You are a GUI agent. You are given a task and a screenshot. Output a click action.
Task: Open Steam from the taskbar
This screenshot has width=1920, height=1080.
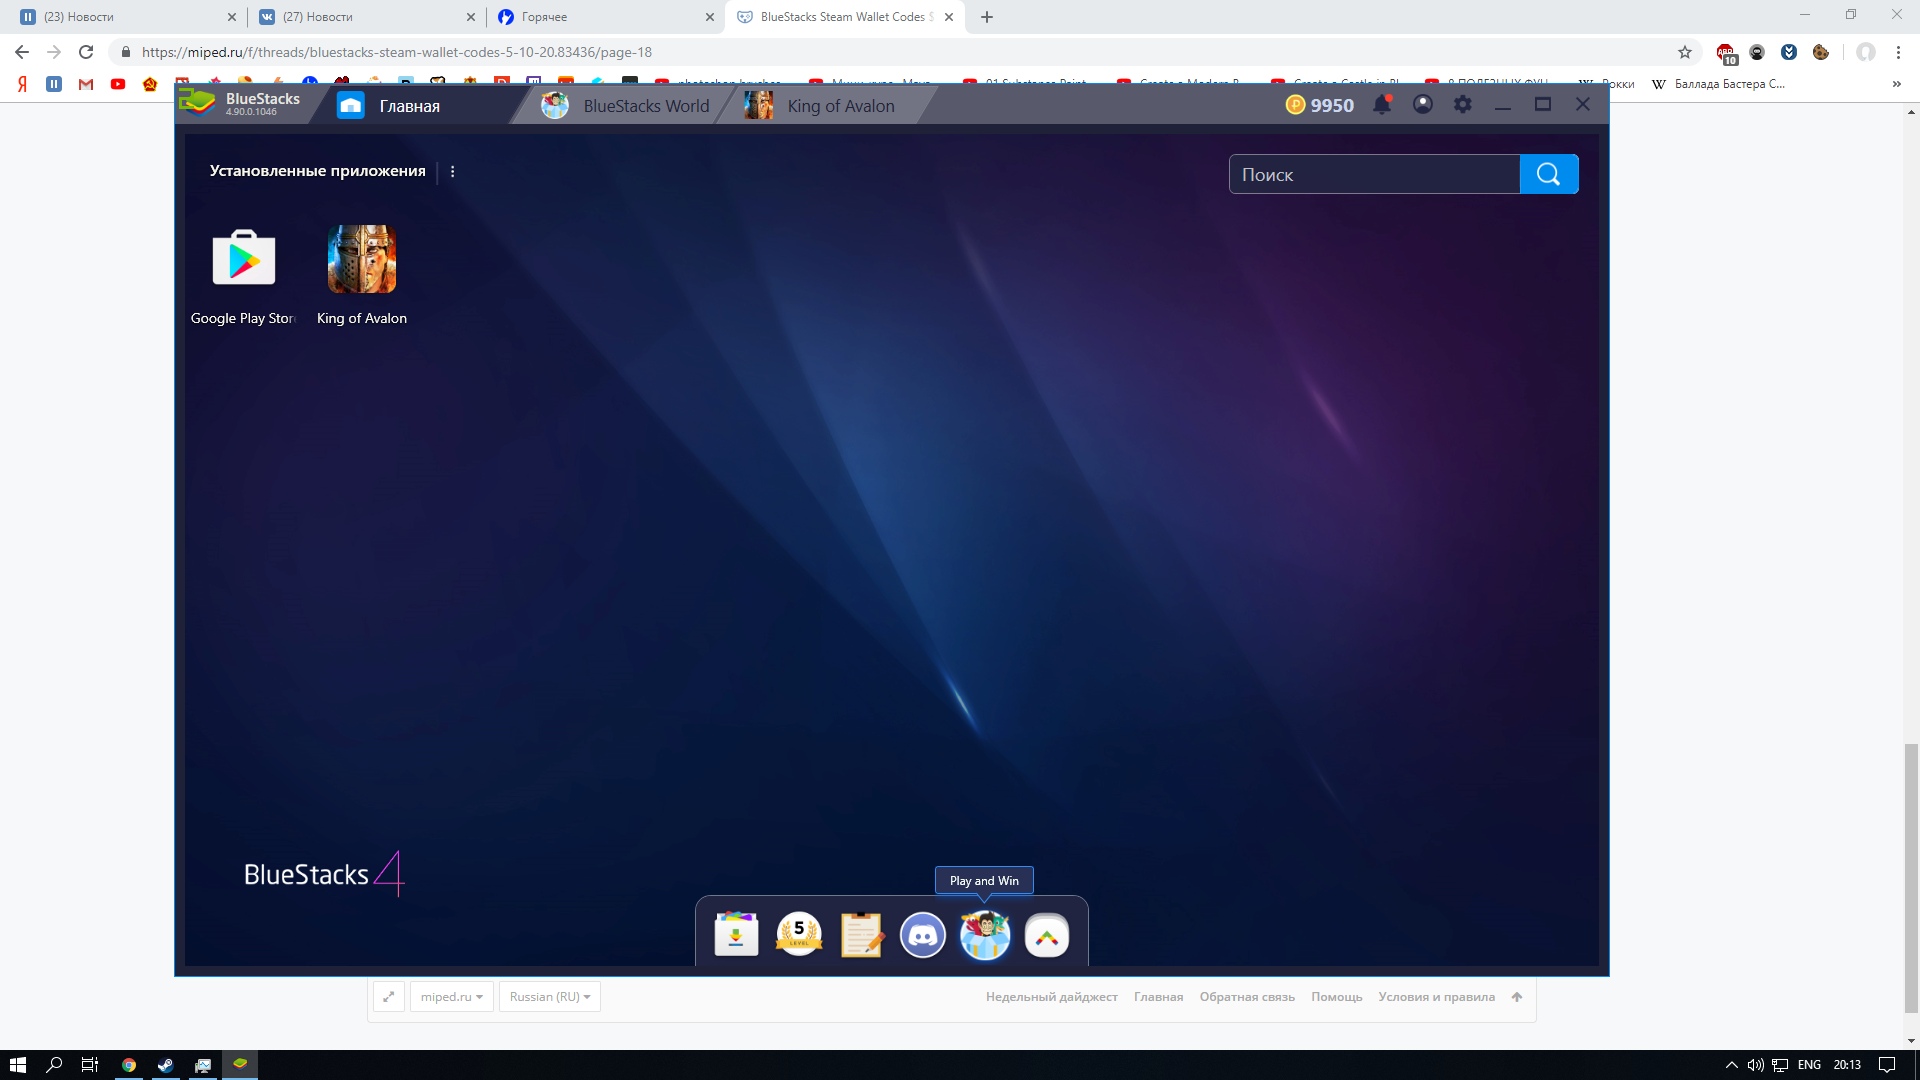[x=166, y=1065]
